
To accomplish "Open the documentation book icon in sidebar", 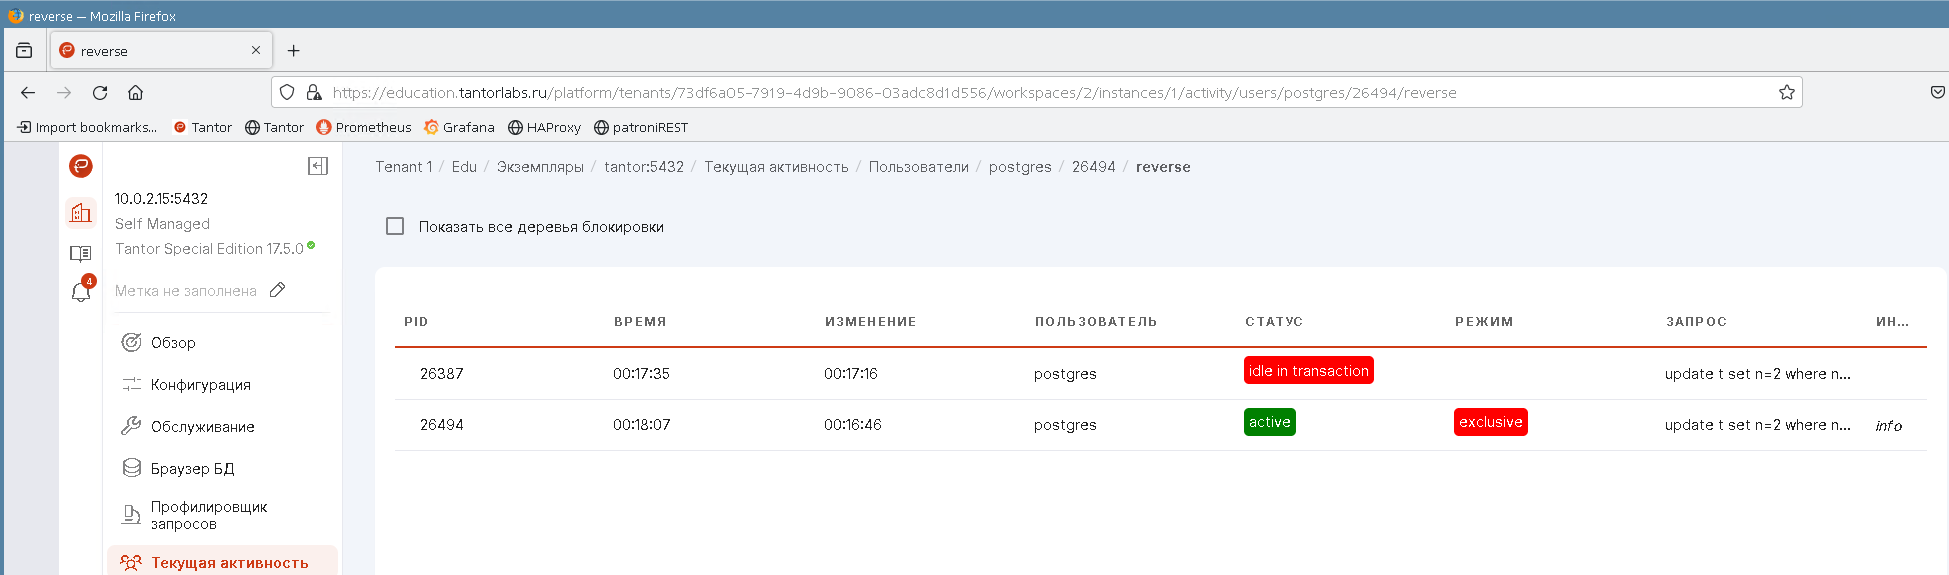I will 81,254.
